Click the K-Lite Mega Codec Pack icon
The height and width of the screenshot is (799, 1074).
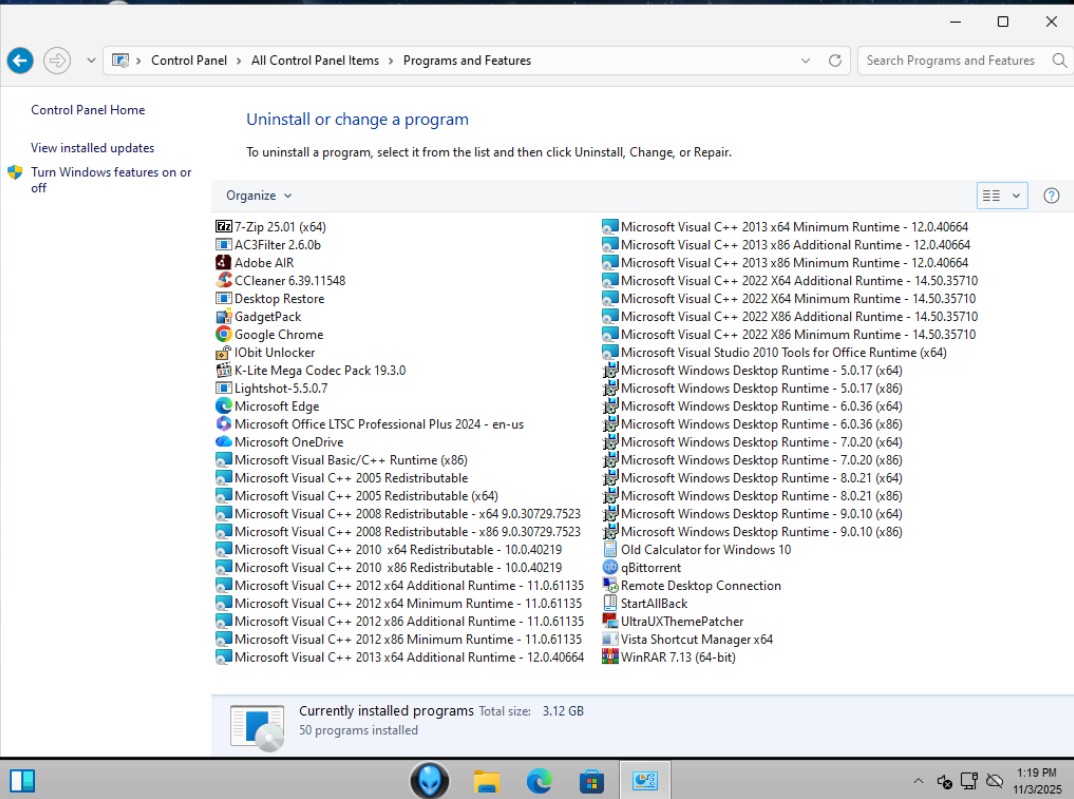tap(223, 370)
